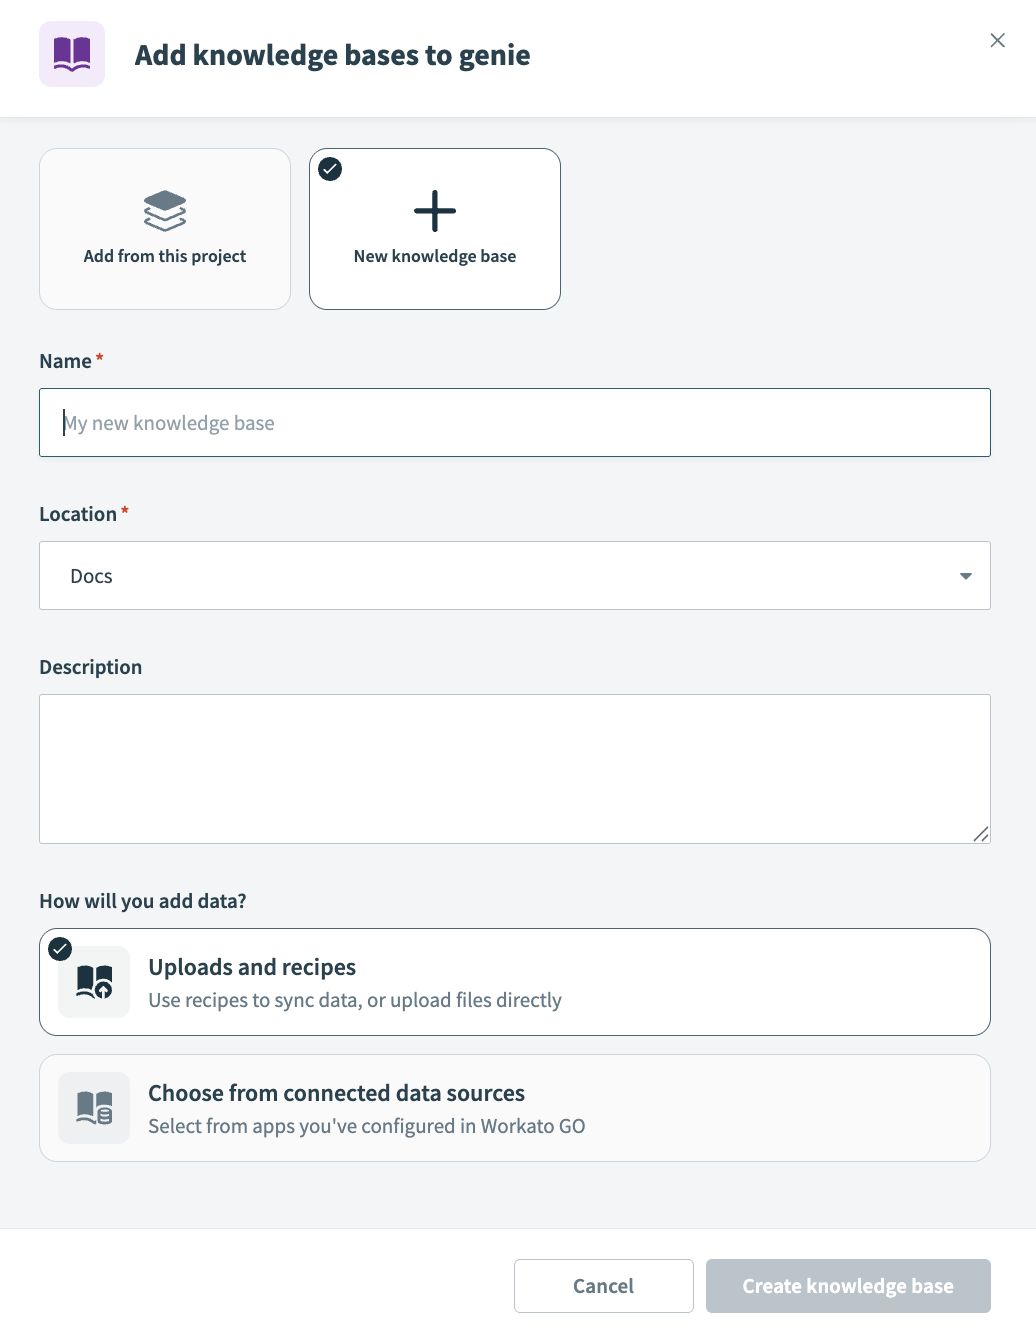Click the plus icon in New knowledge base card
1036x1330 pixels.
tap(434, 211)
